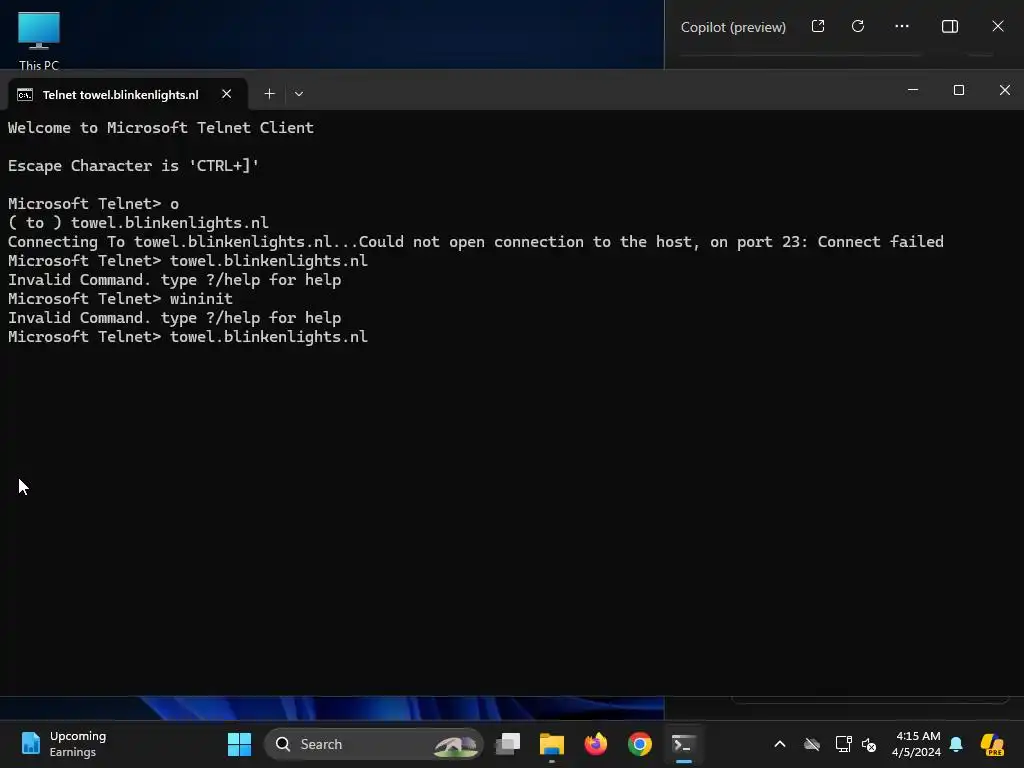Open the notification bell icon

click(x=956, y=744)
